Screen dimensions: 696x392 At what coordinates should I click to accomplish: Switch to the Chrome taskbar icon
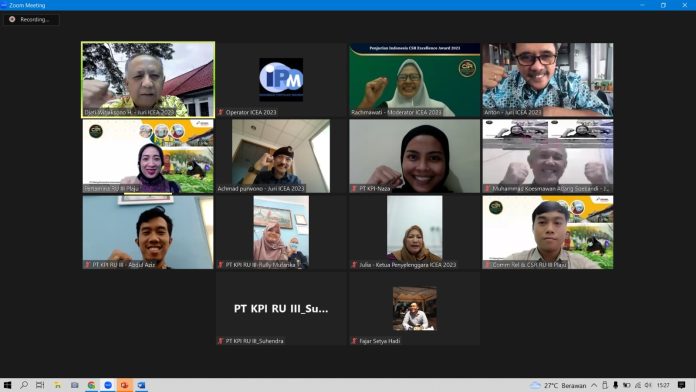pyautogui.click(x=91, y=385)
